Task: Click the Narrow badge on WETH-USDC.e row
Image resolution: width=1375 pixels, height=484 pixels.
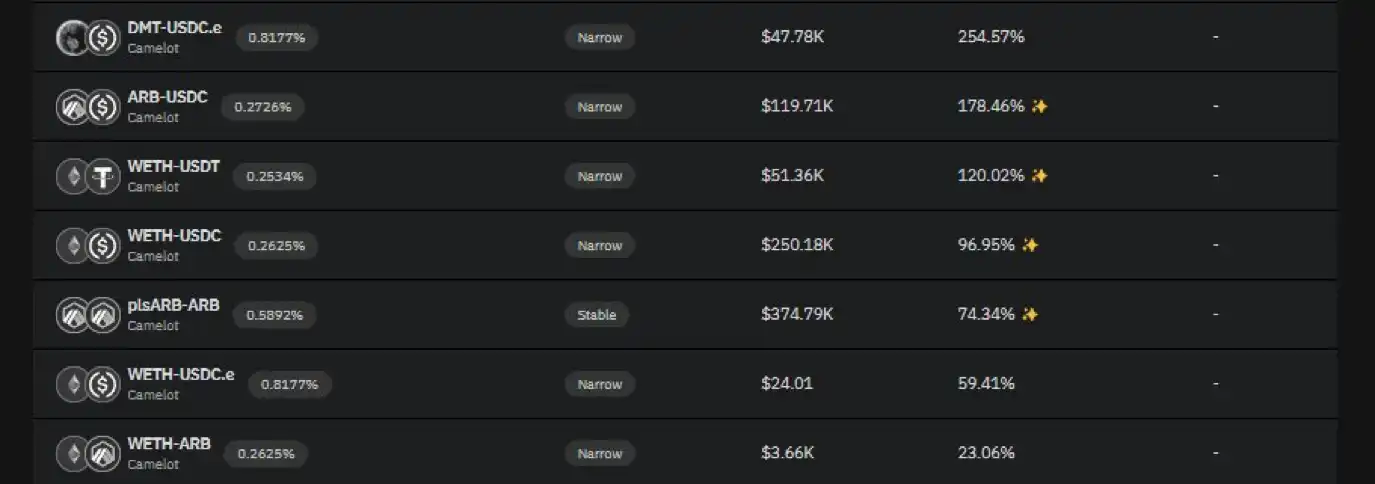Action: click(x=600, y=384)
